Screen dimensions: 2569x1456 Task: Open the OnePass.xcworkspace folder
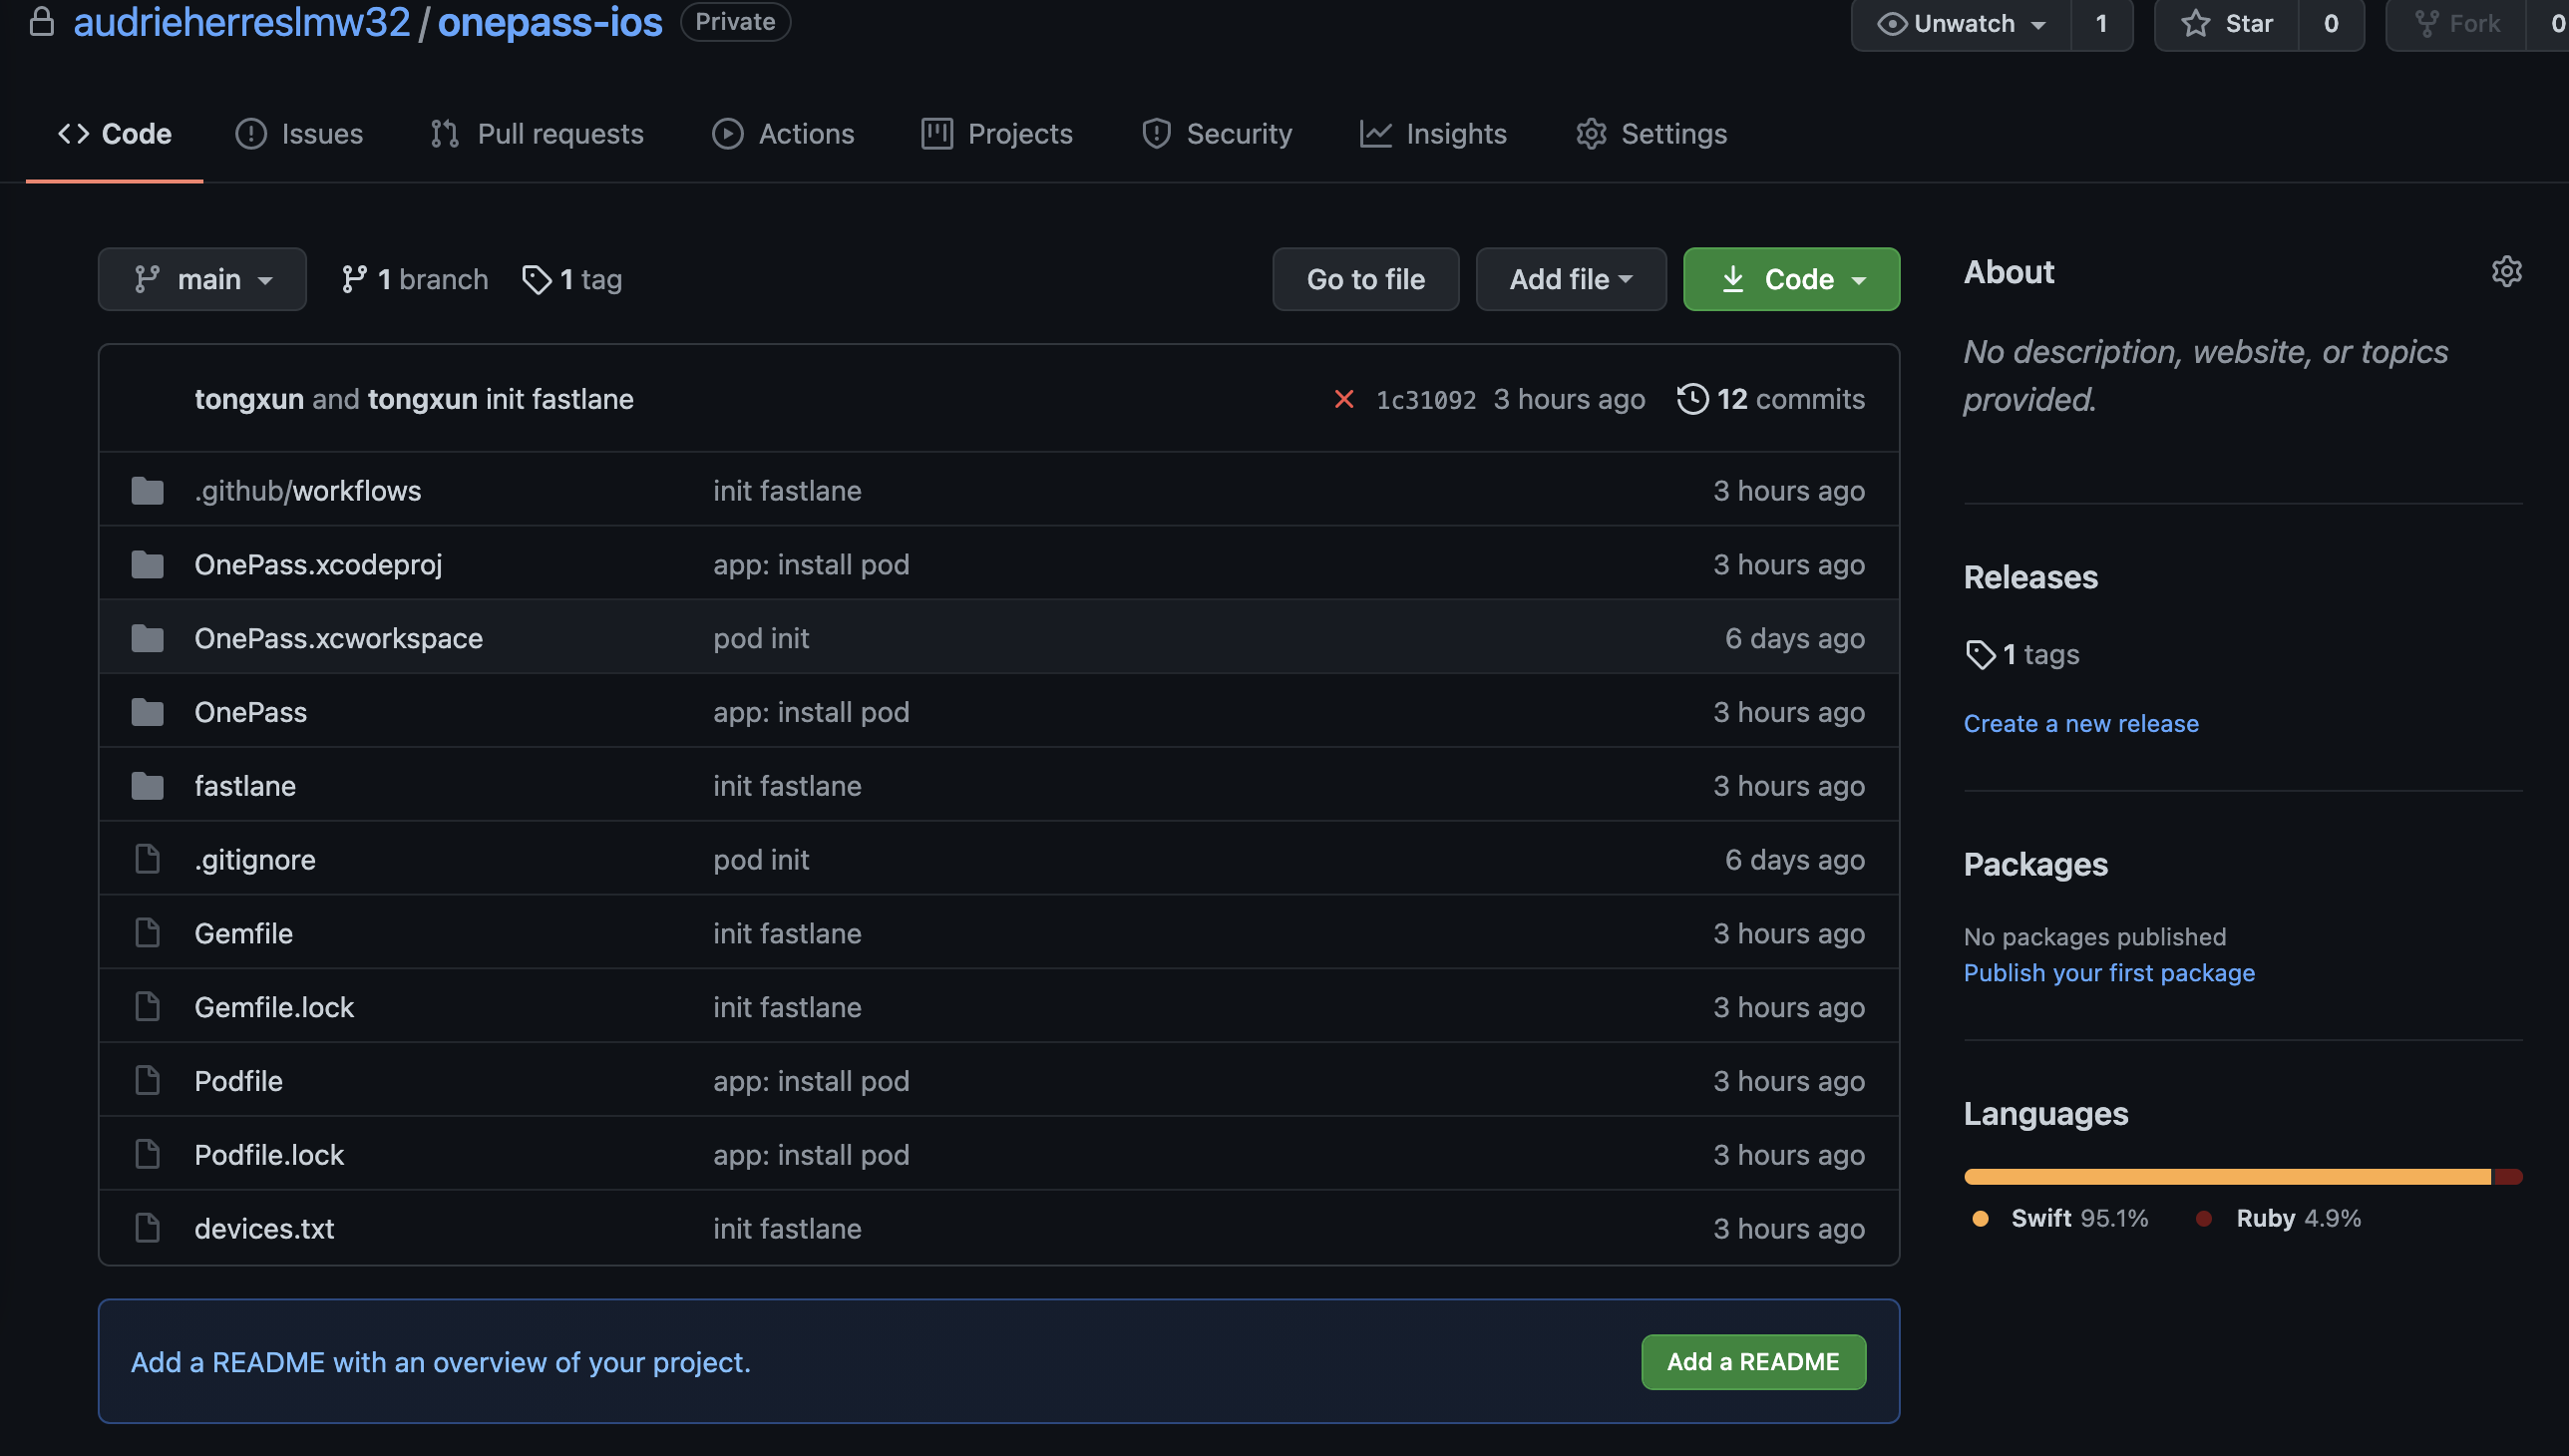(x=338, y=638)
